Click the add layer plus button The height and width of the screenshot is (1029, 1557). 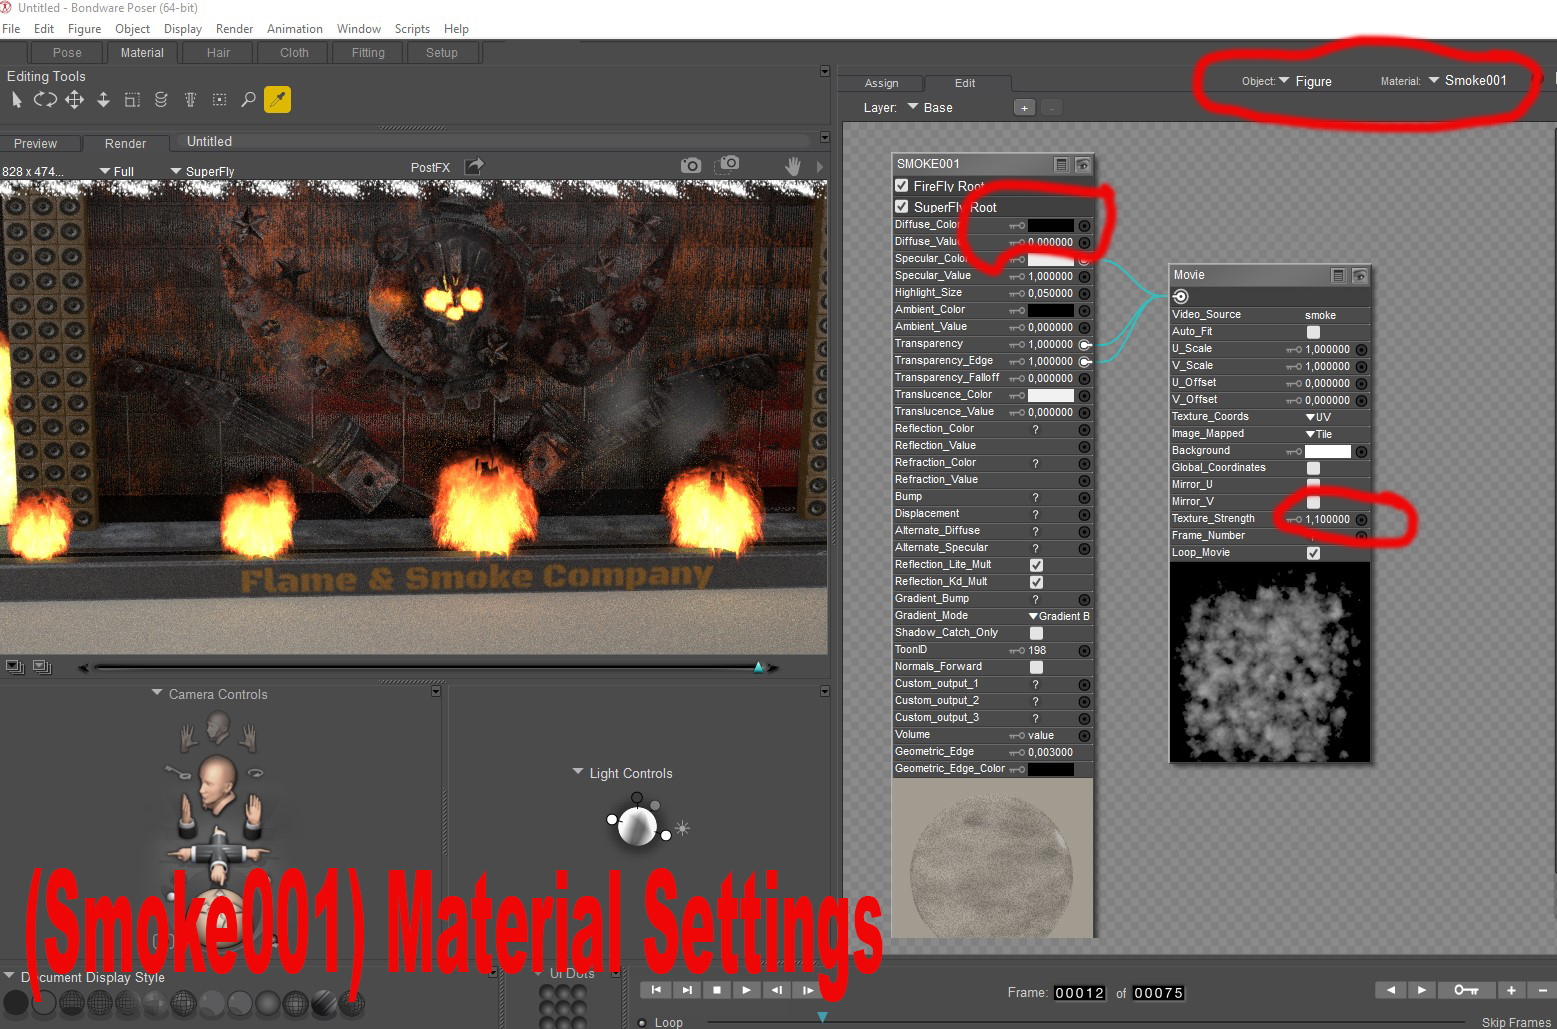1024,108
